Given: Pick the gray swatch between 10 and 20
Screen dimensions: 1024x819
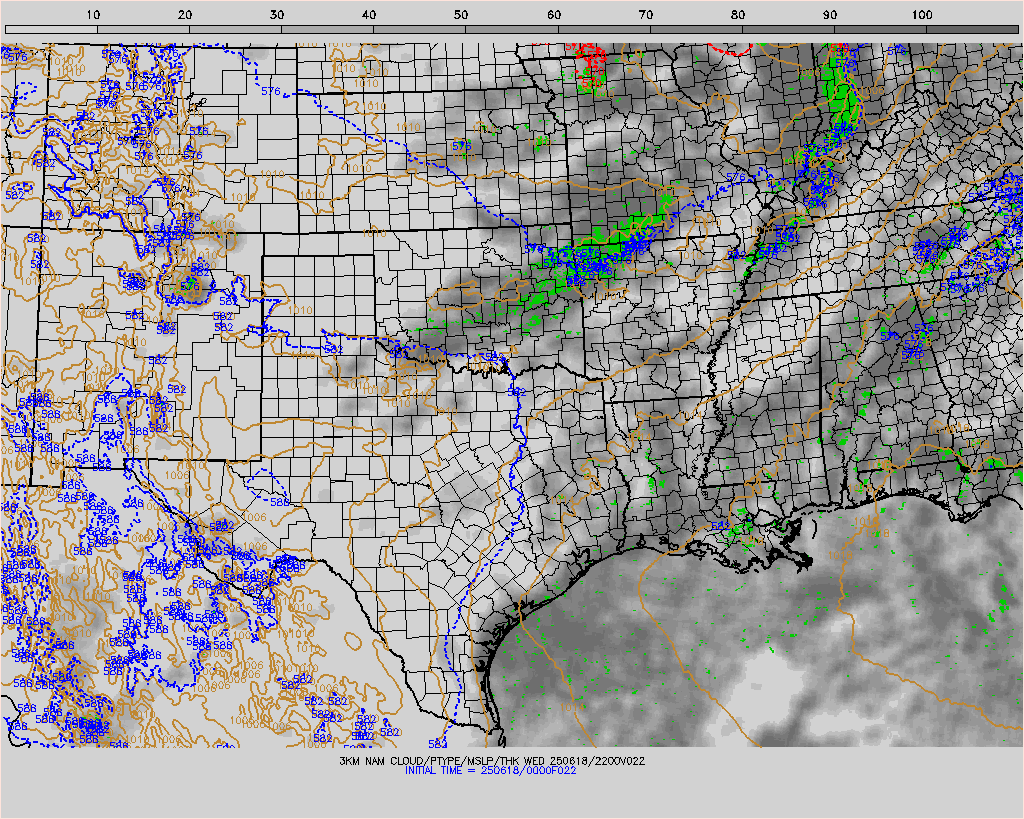Looking at the screenshot, I should click(144, 29).
